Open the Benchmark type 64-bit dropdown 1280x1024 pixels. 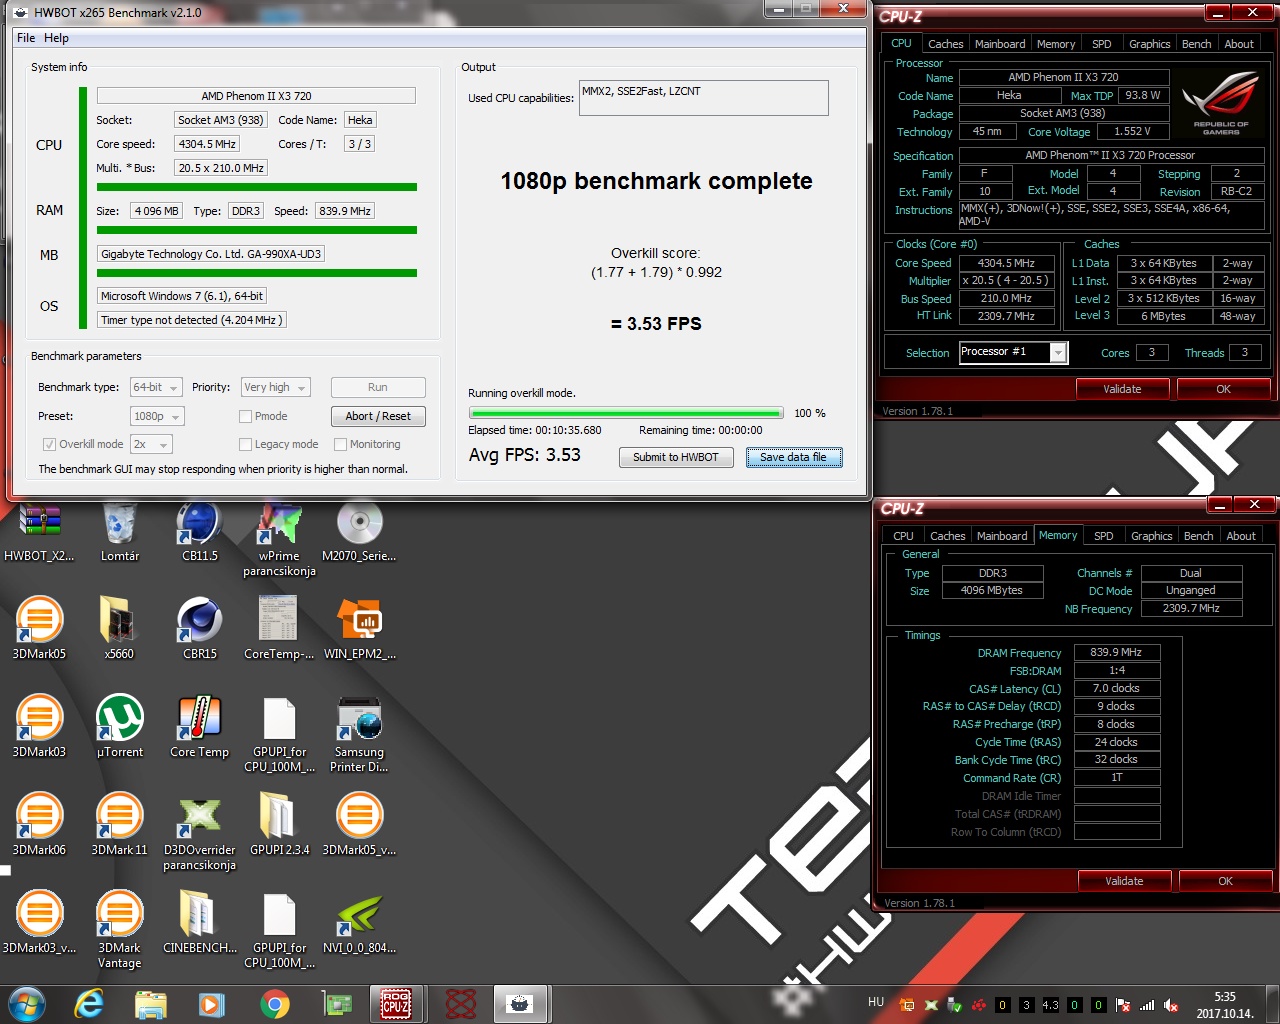click(x=156, y=387)
